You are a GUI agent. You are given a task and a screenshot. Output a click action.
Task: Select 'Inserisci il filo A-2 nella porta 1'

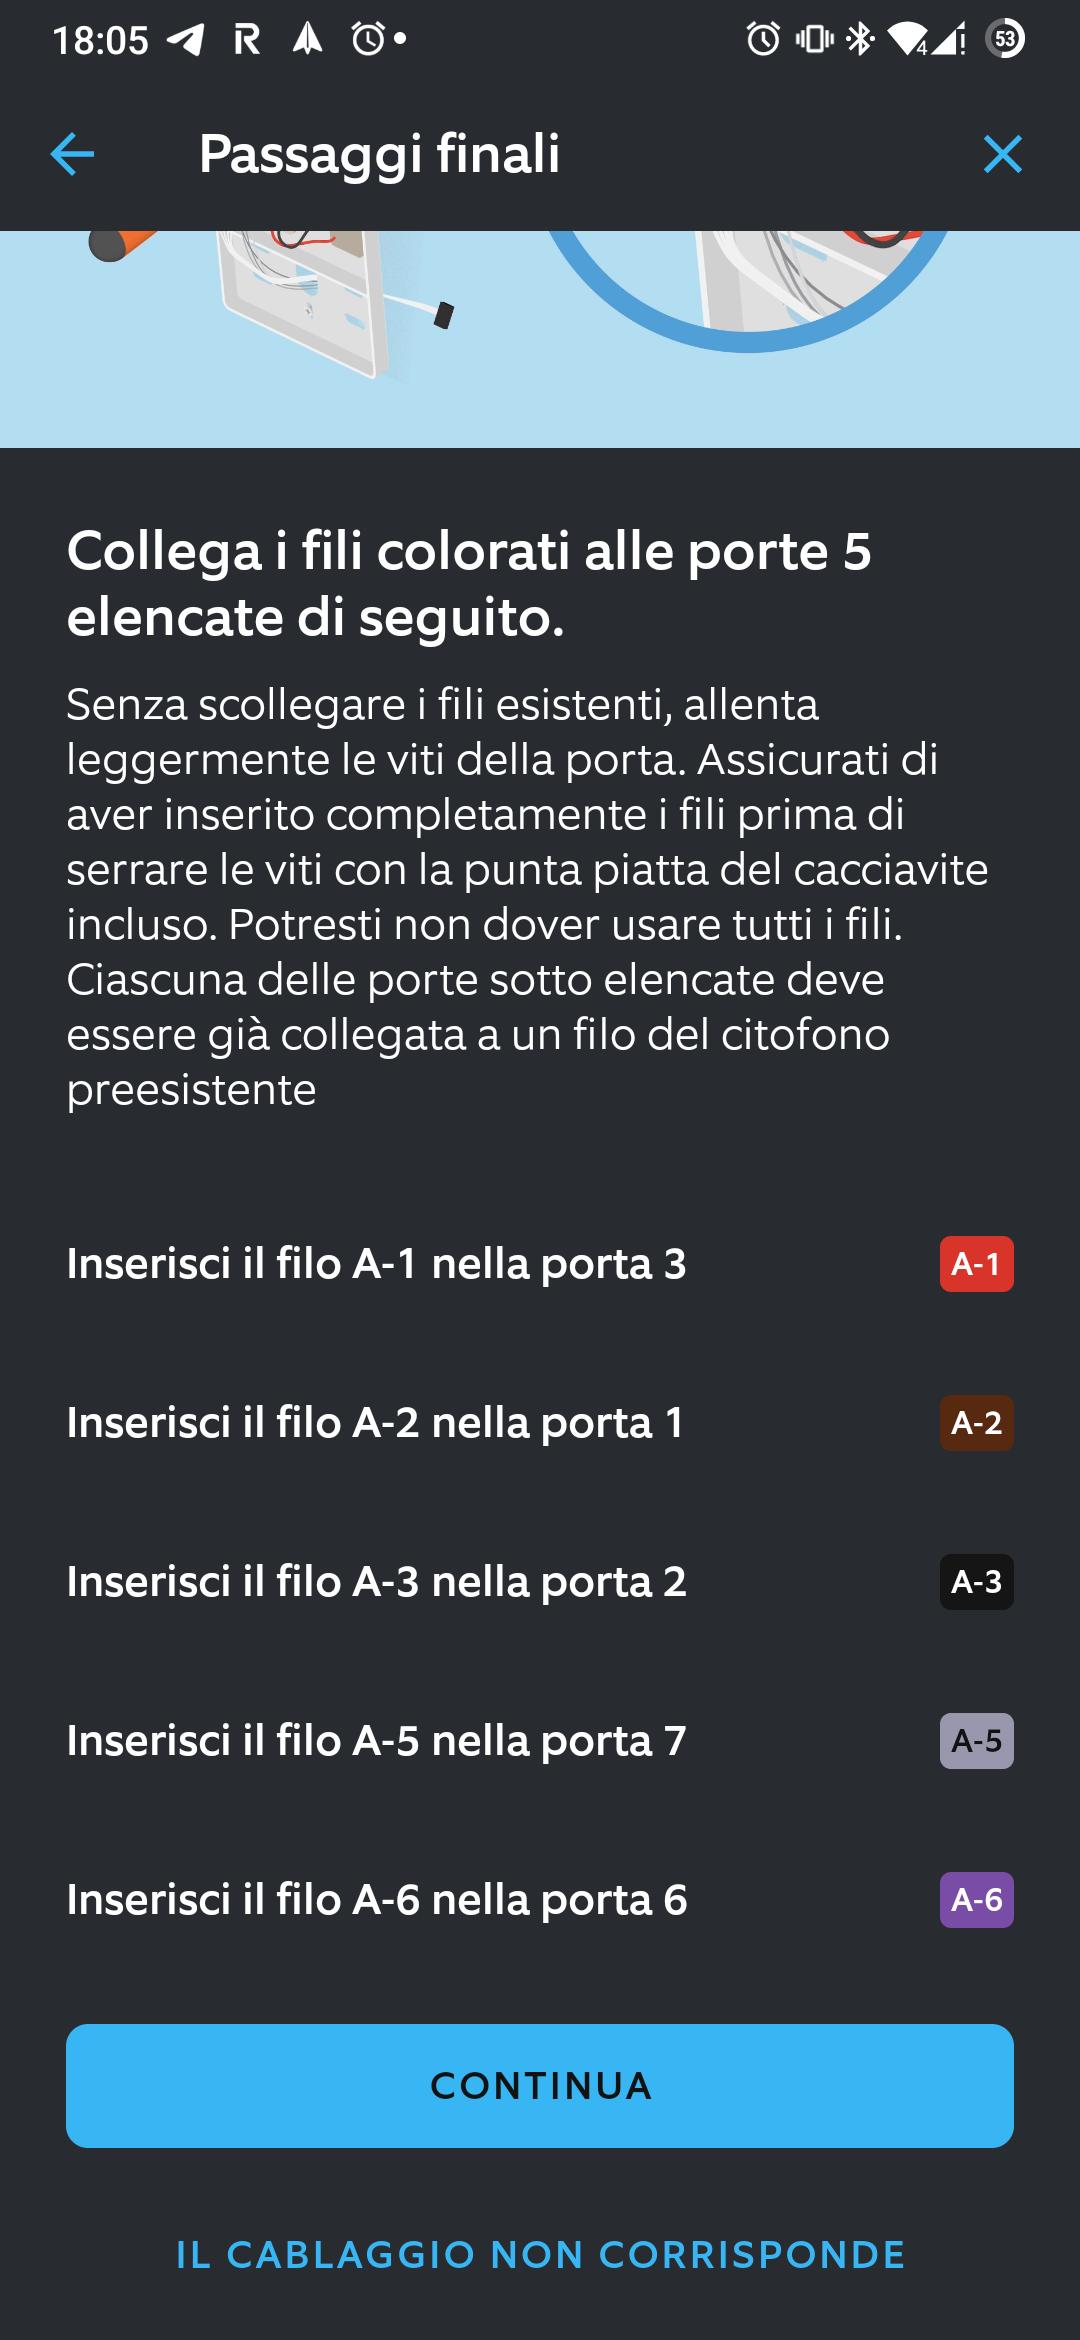[375, 1423]
